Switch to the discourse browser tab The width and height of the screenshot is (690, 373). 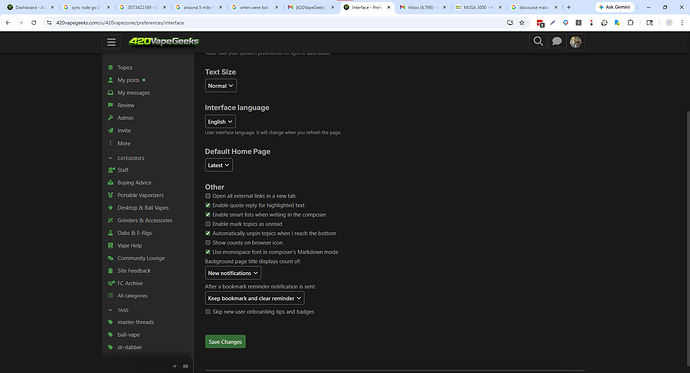pyautogui.click(x=534, y=7)
